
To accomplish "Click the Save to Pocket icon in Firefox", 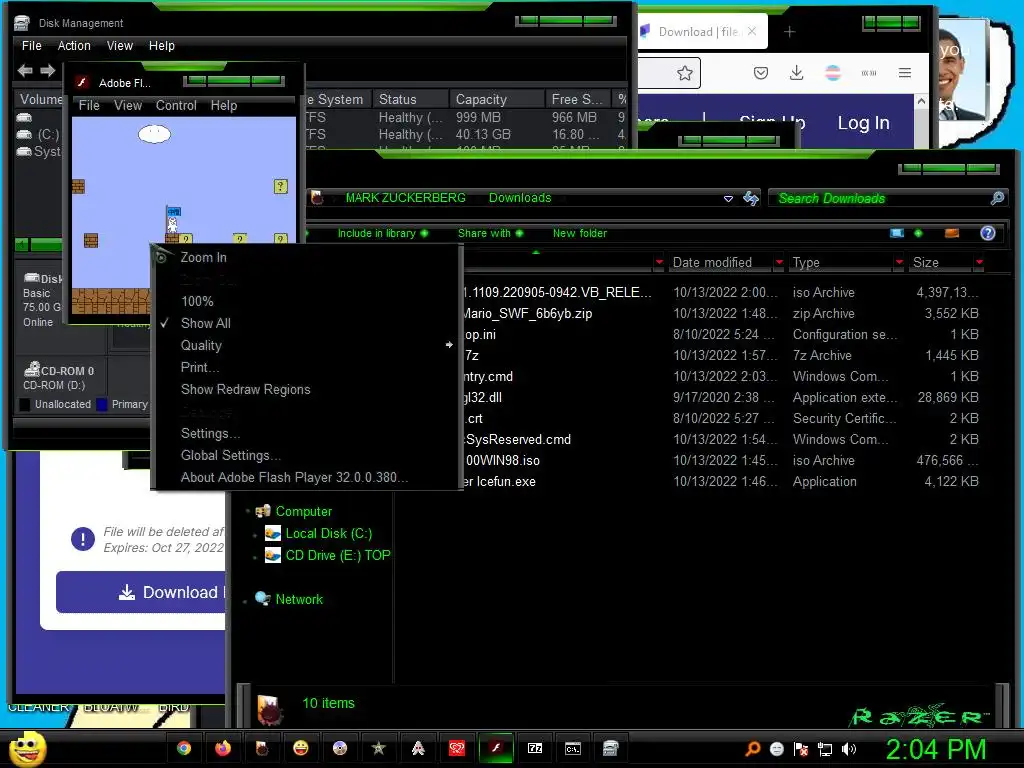I will pos(761,72).
